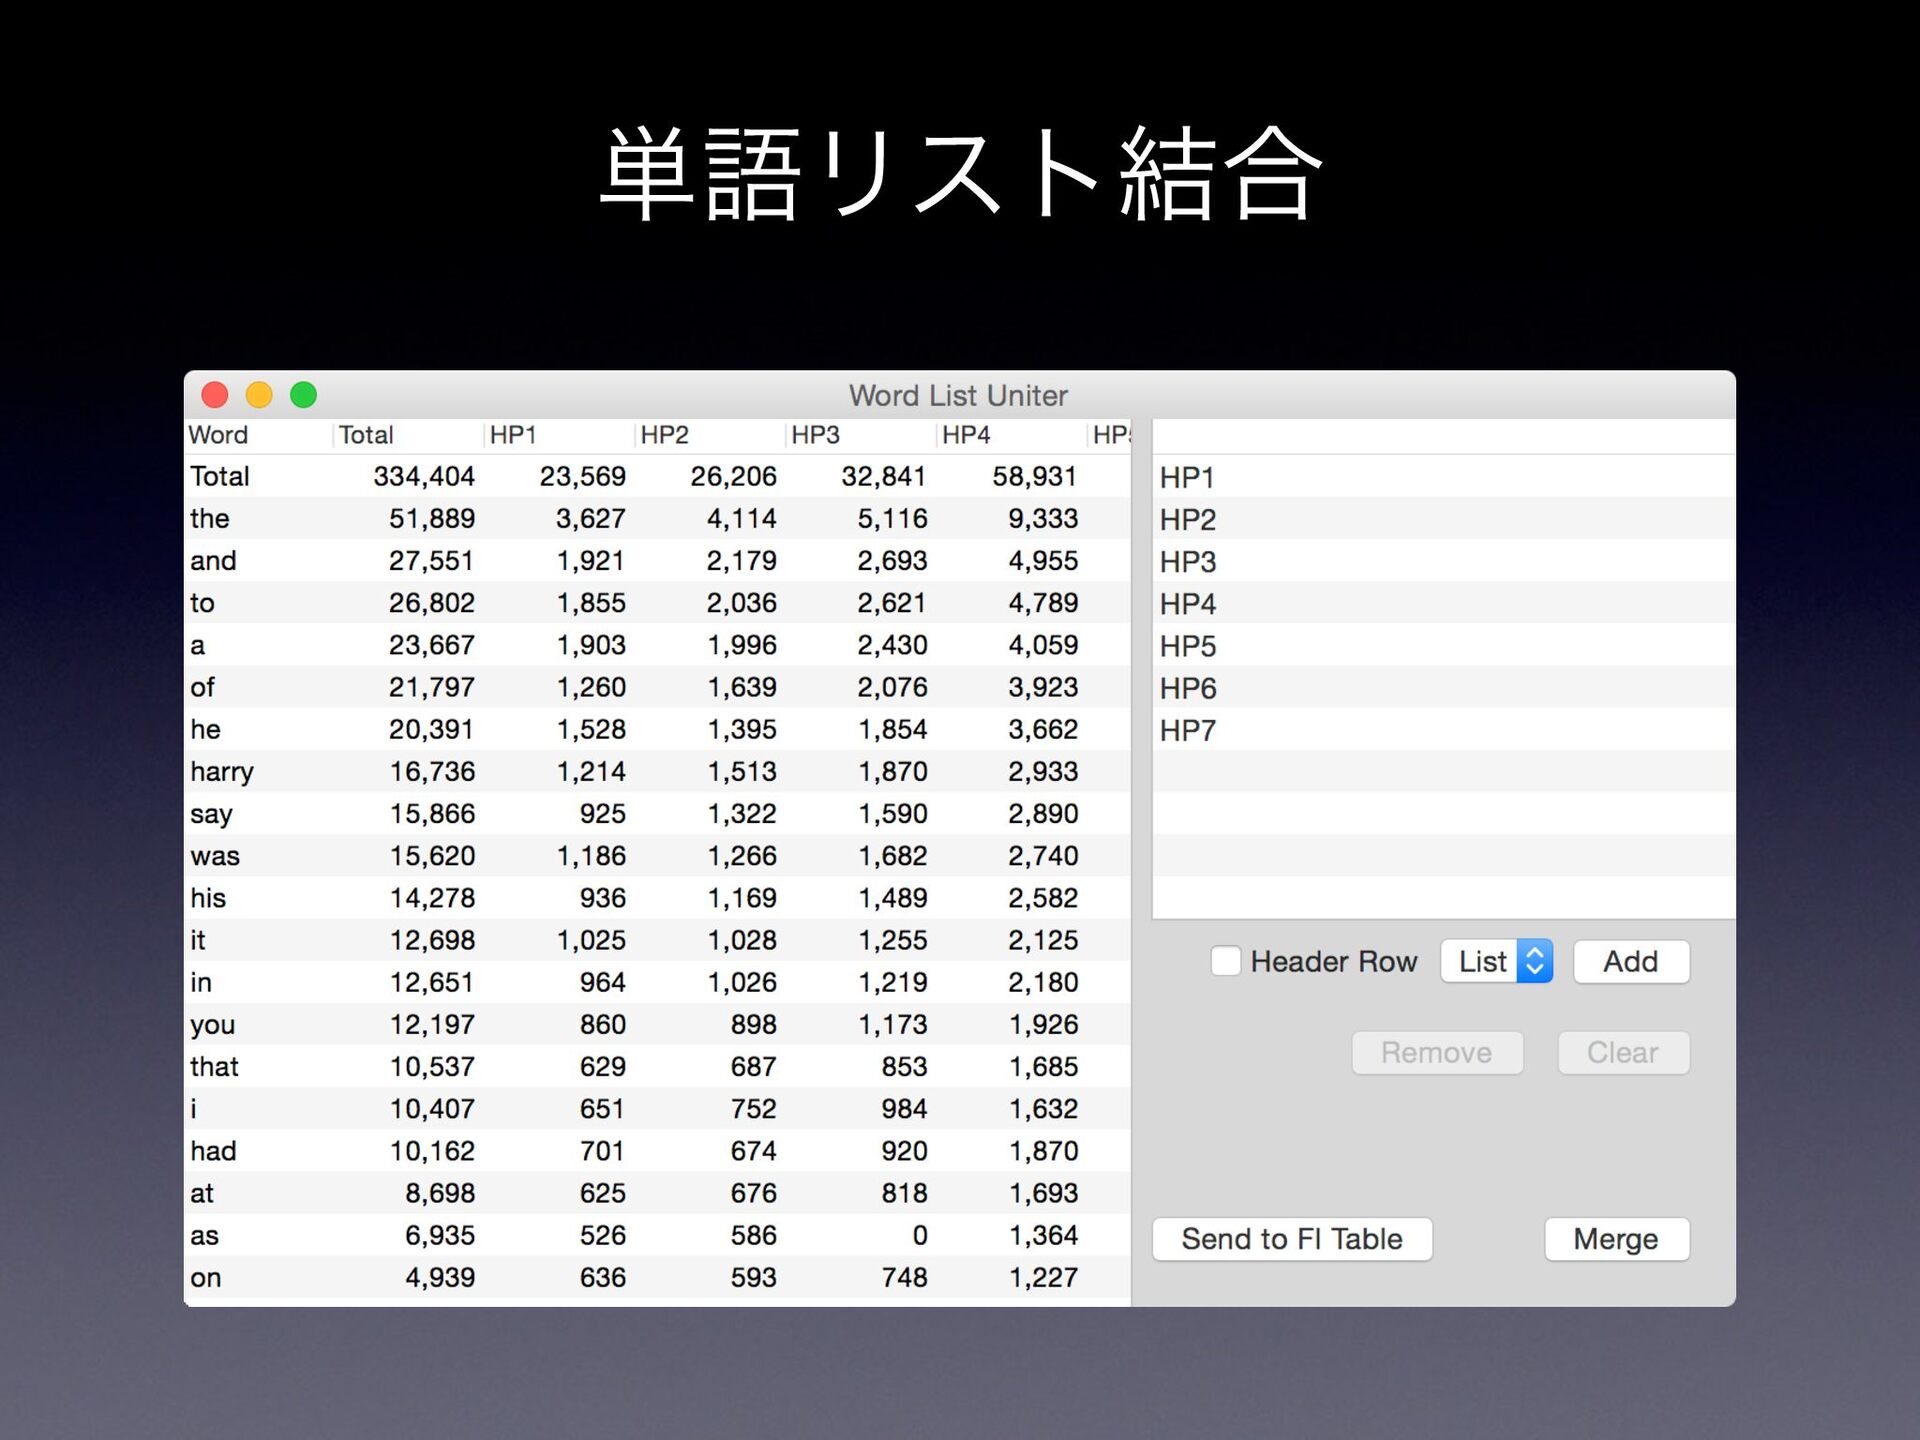1920x1440 pixels.
Task: Select HP4 in the file list
Action: 1444,603
